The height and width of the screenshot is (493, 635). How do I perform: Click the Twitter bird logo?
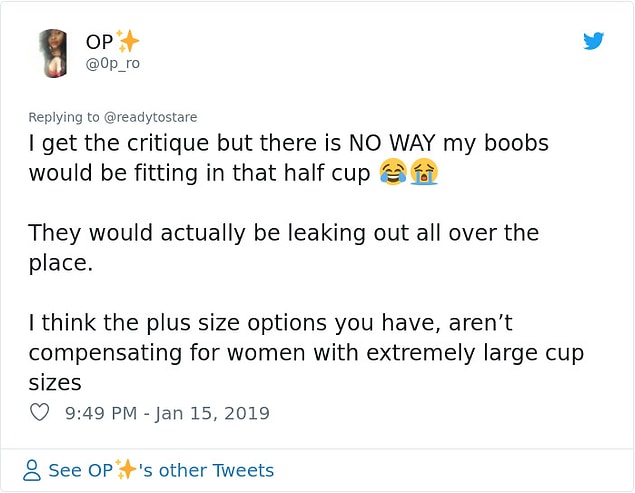pos(593,41)
